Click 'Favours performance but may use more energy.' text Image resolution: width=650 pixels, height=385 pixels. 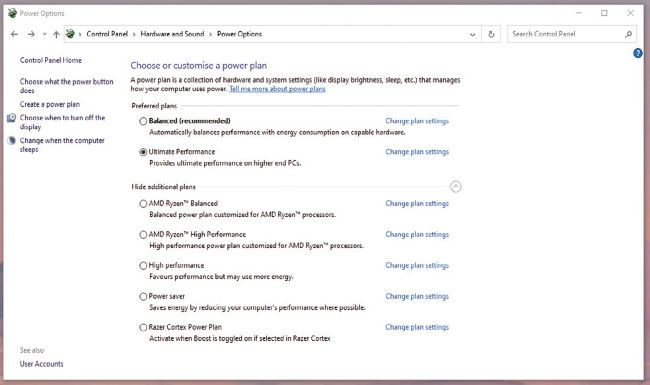221,276
